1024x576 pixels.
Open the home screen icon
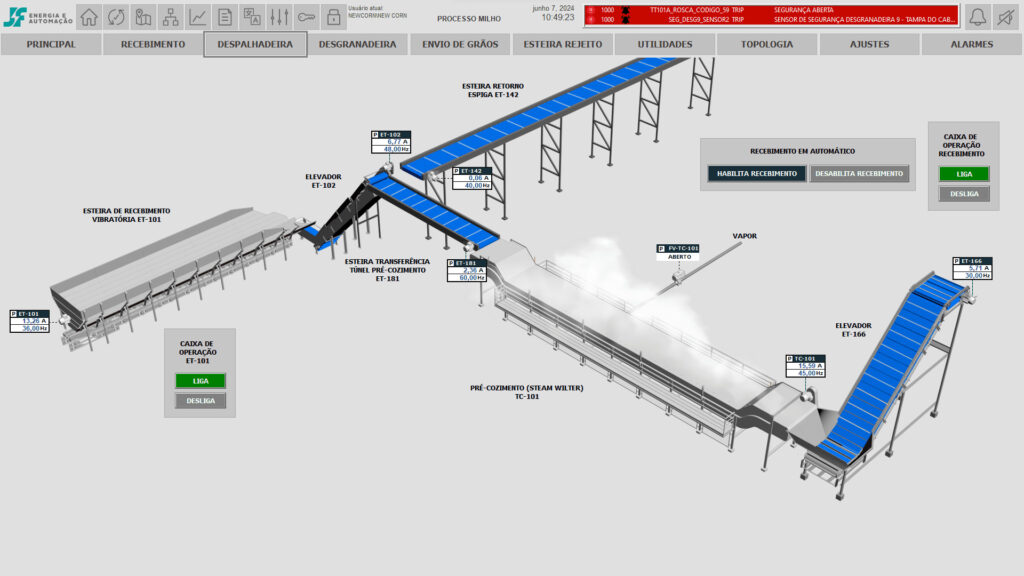[x=89, y=17]
